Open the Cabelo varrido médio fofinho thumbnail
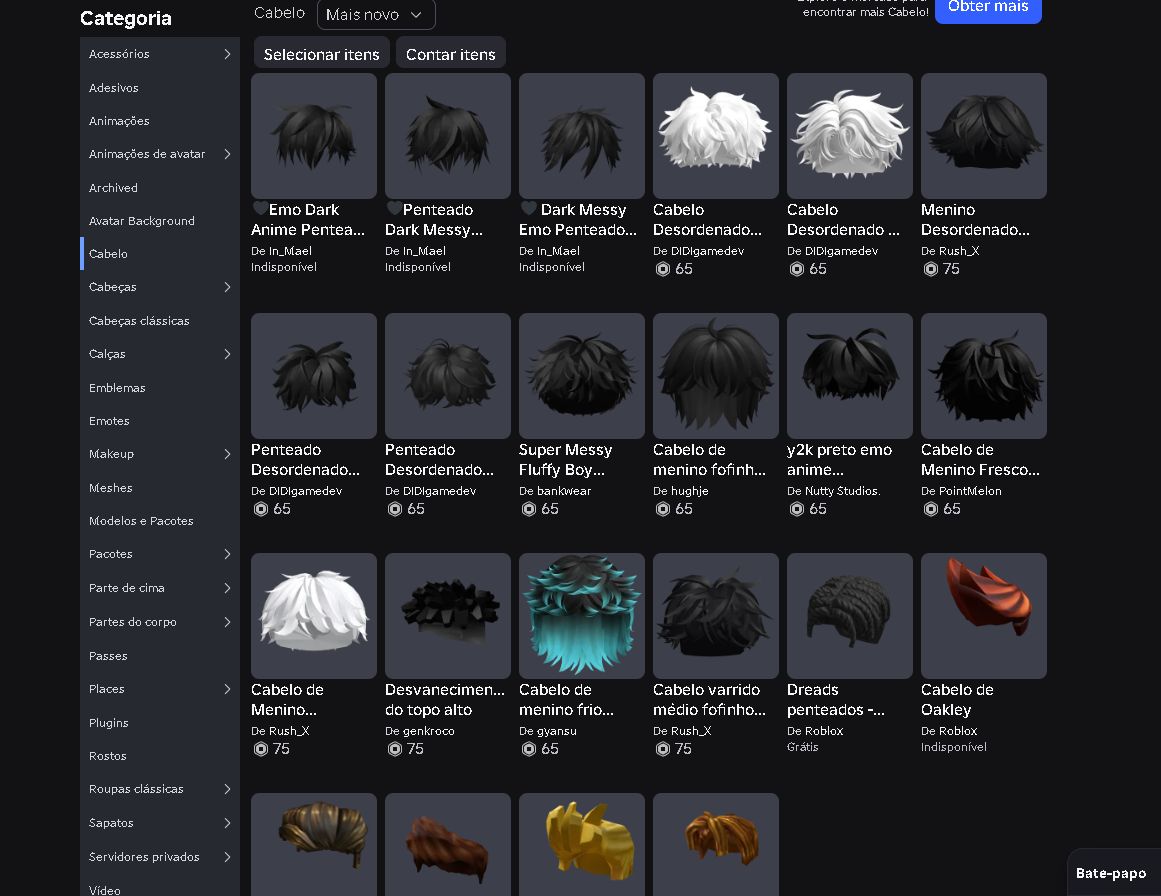1161x896 pixels. 716,615
